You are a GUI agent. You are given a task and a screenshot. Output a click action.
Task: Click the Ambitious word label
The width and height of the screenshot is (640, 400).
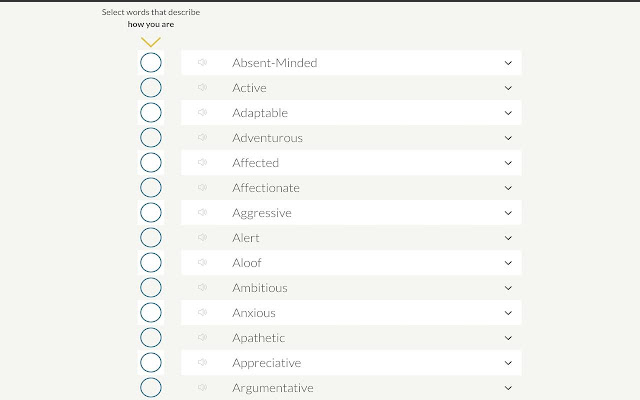(x=260, y=288)
